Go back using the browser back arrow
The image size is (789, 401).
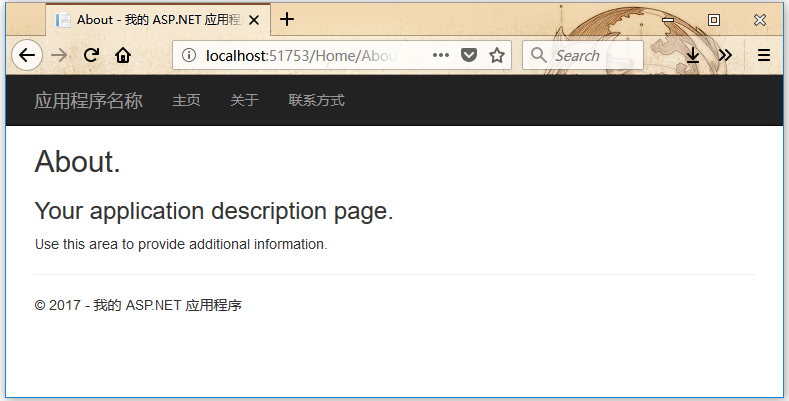click(x=27, y=56)
